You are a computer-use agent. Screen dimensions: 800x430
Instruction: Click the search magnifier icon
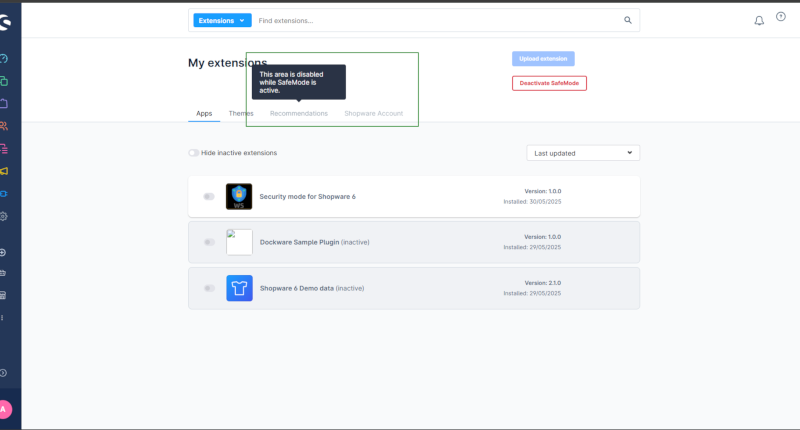click(628, 20)
